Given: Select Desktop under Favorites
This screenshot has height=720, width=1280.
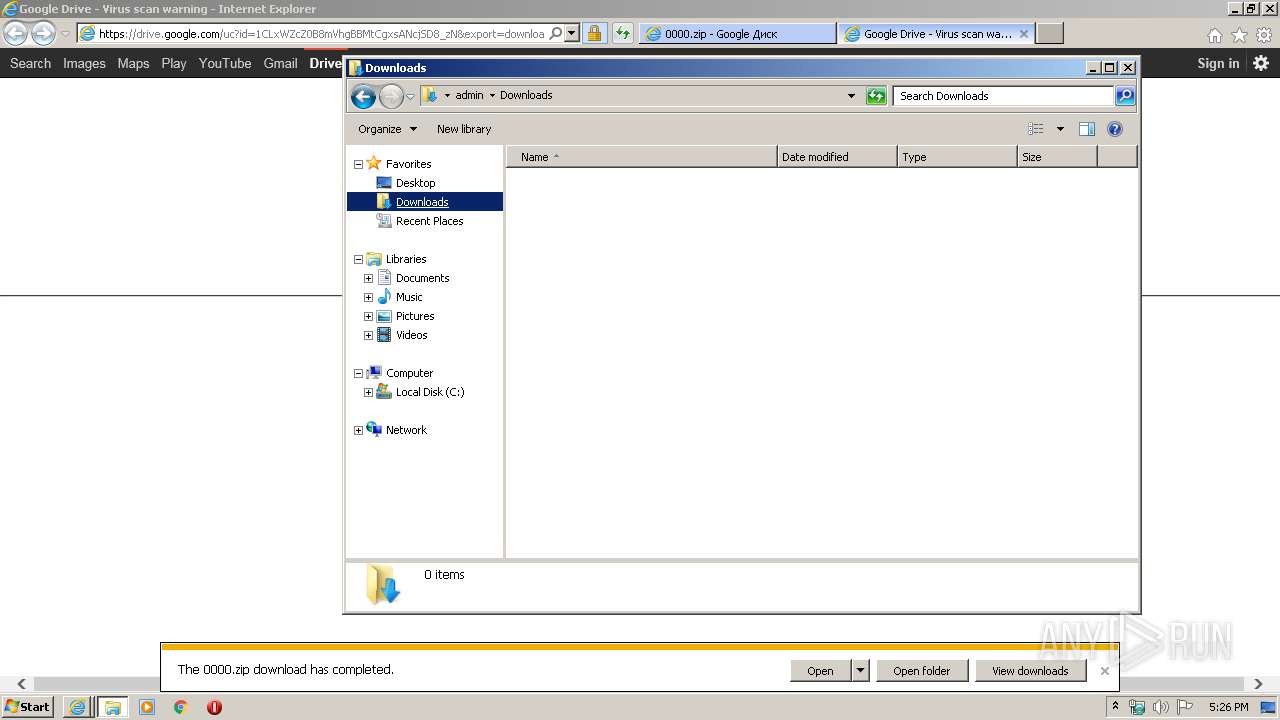Looking at the screenshot, I should 415,183.
